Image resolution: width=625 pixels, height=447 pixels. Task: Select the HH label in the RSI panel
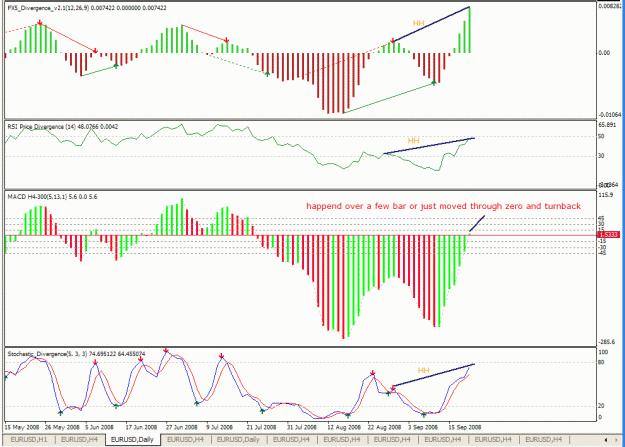coord(413,141)
